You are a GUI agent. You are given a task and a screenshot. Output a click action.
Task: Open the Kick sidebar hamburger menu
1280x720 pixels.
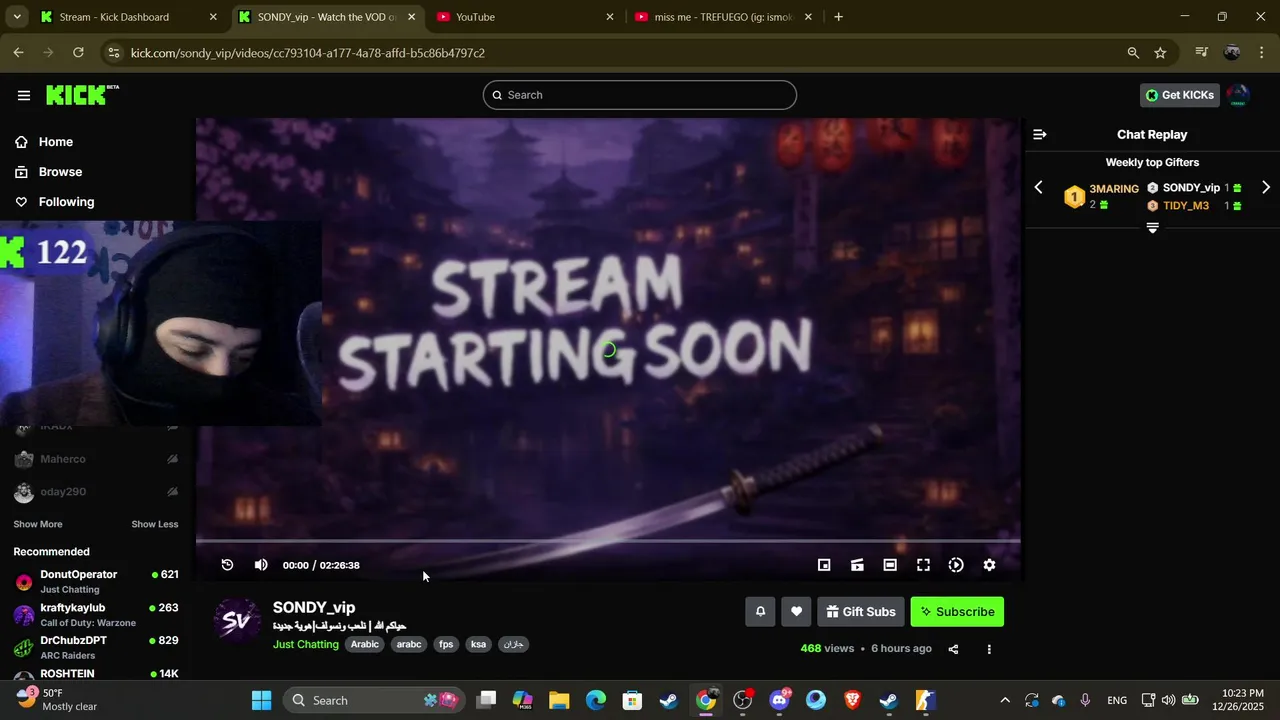(x=24, y=95)
